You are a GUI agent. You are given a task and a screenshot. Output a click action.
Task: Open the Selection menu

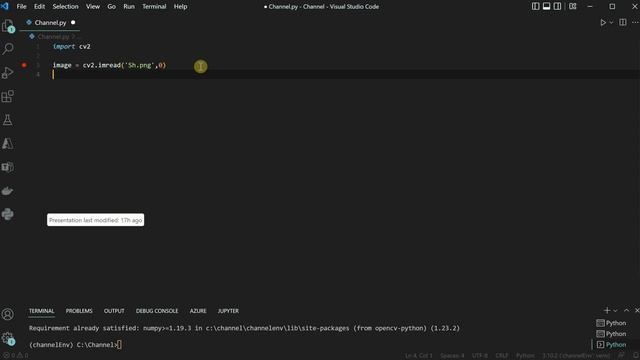(x=65, y=7)
